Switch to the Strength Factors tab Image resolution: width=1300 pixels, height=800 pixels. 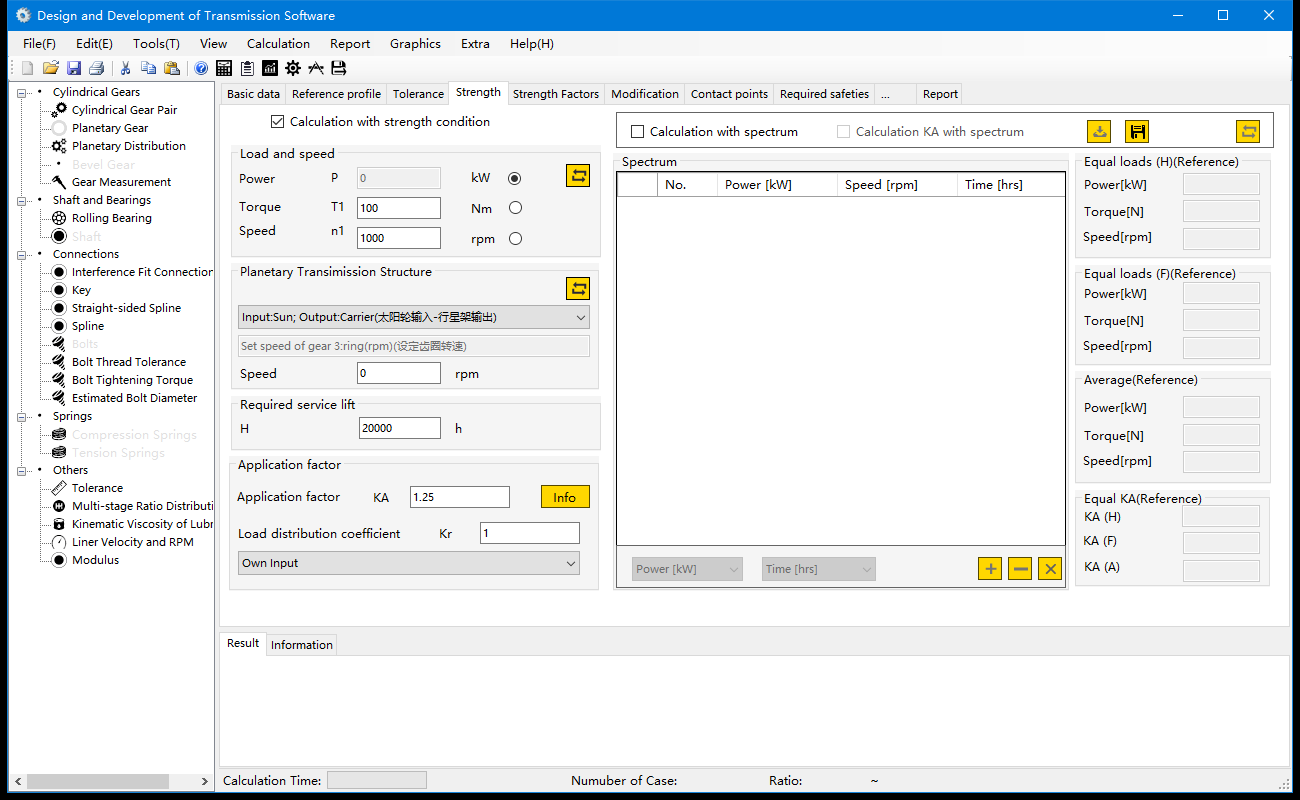pos(556,94)
